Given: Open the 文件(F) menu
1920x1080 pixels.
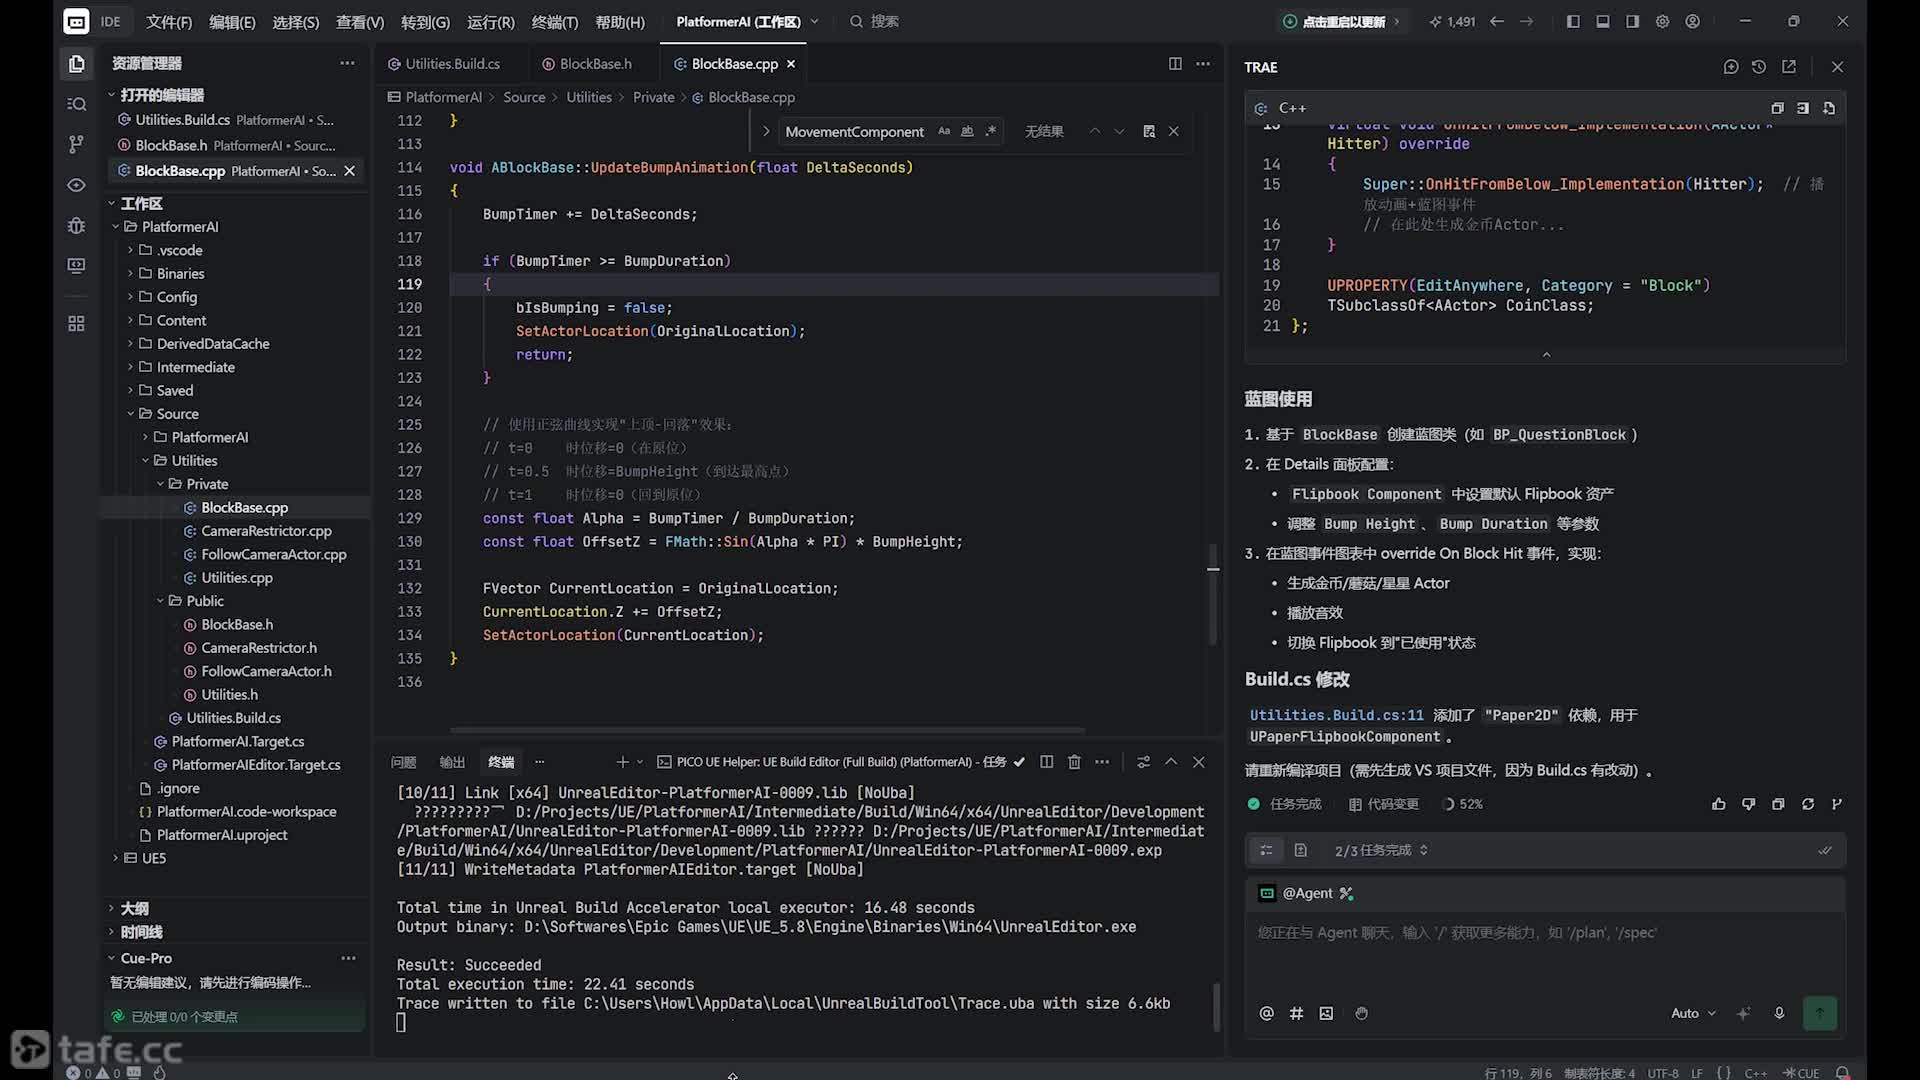Looking at the screenshot, I should 169,21.
